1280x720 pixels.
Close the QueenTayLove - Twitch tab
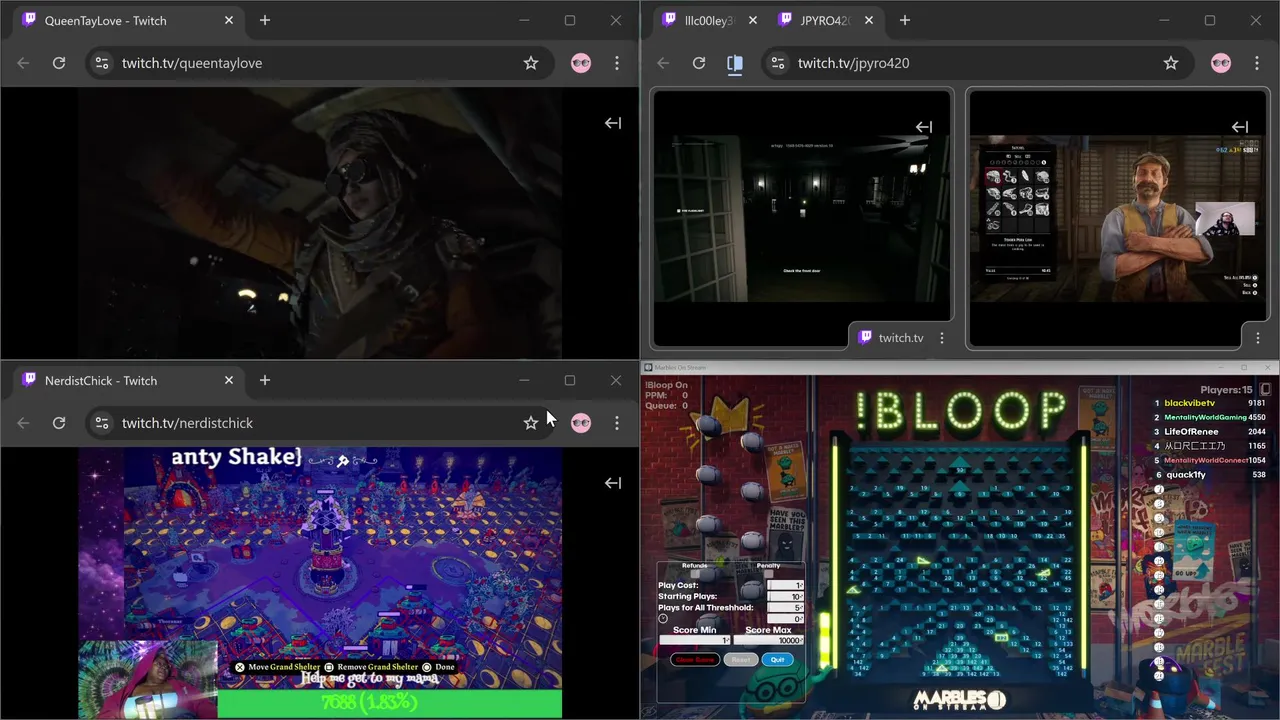point(229,20)
